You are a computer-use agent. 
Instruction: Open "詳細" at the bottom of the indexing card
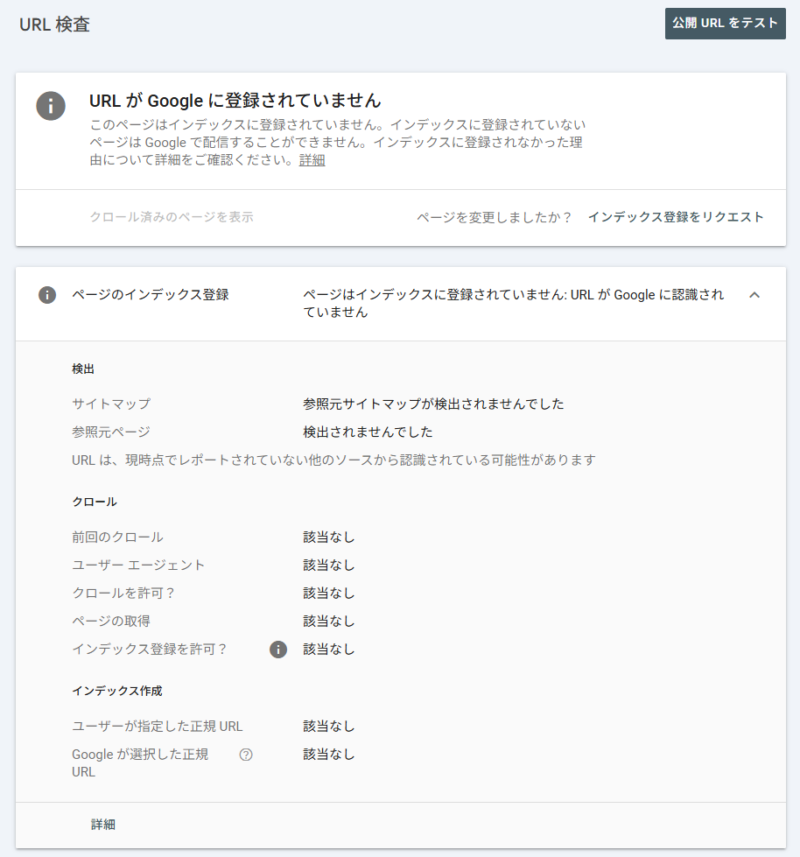103,825
